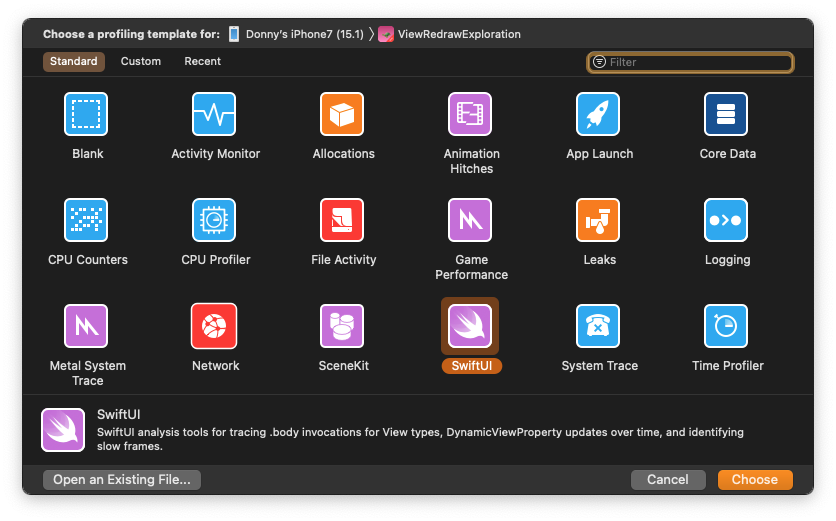Click the SwiftUI description heading
The height and width of the screenshot is (521, 836).
click(119, 414)
